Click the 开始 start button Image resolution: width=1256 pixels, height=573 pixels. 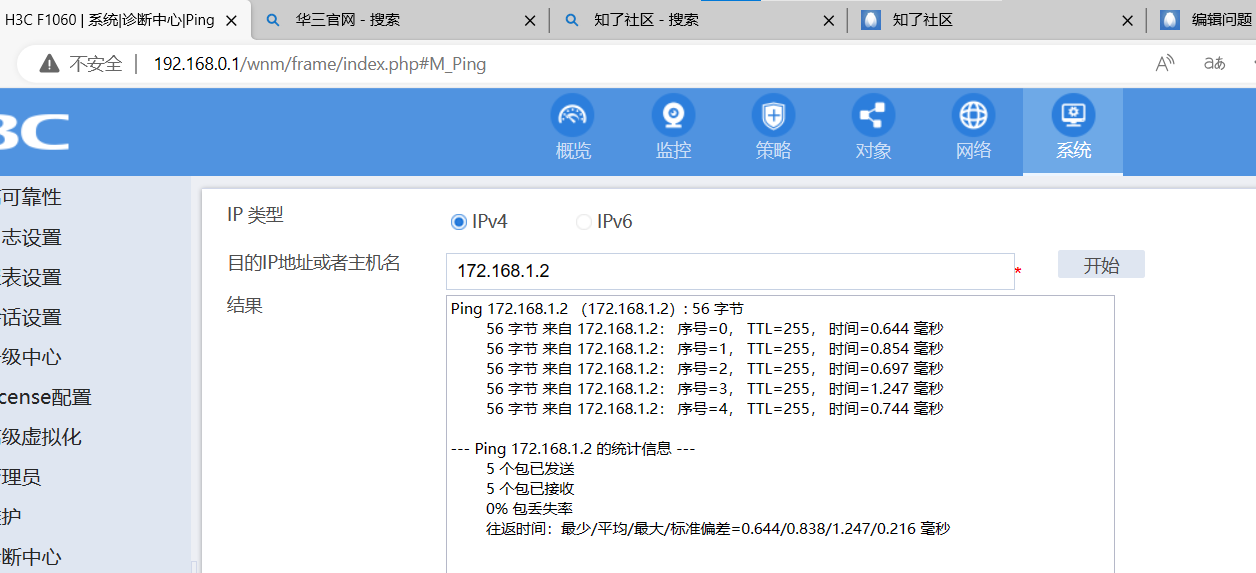[1101, 265]
